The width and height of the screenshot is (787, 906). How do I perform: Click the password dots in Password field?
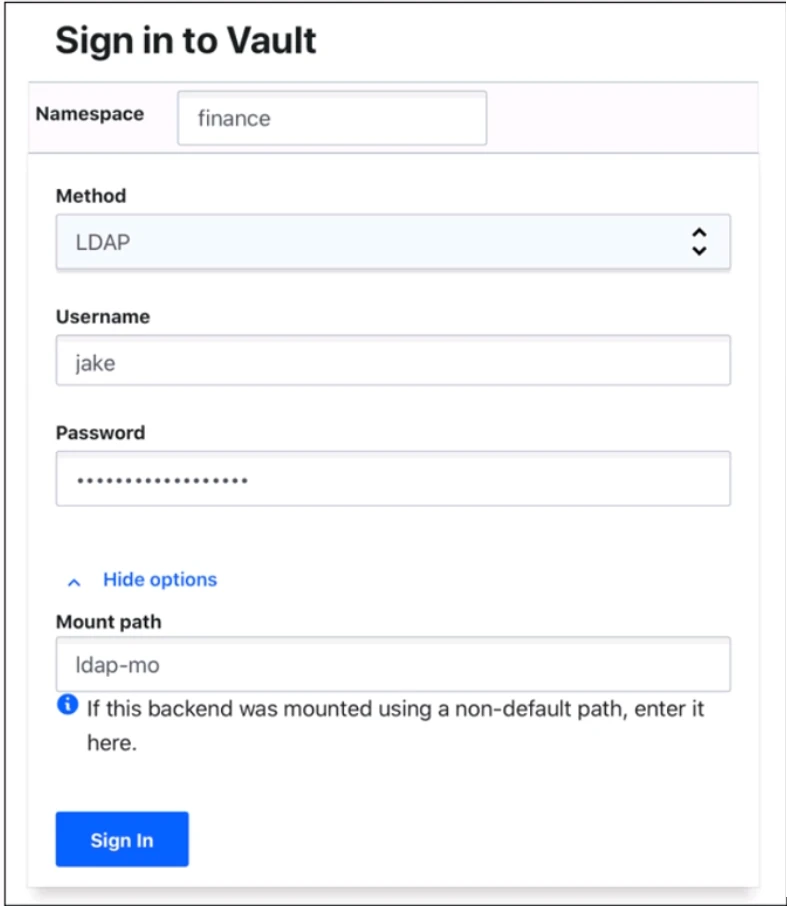point(162,480)
